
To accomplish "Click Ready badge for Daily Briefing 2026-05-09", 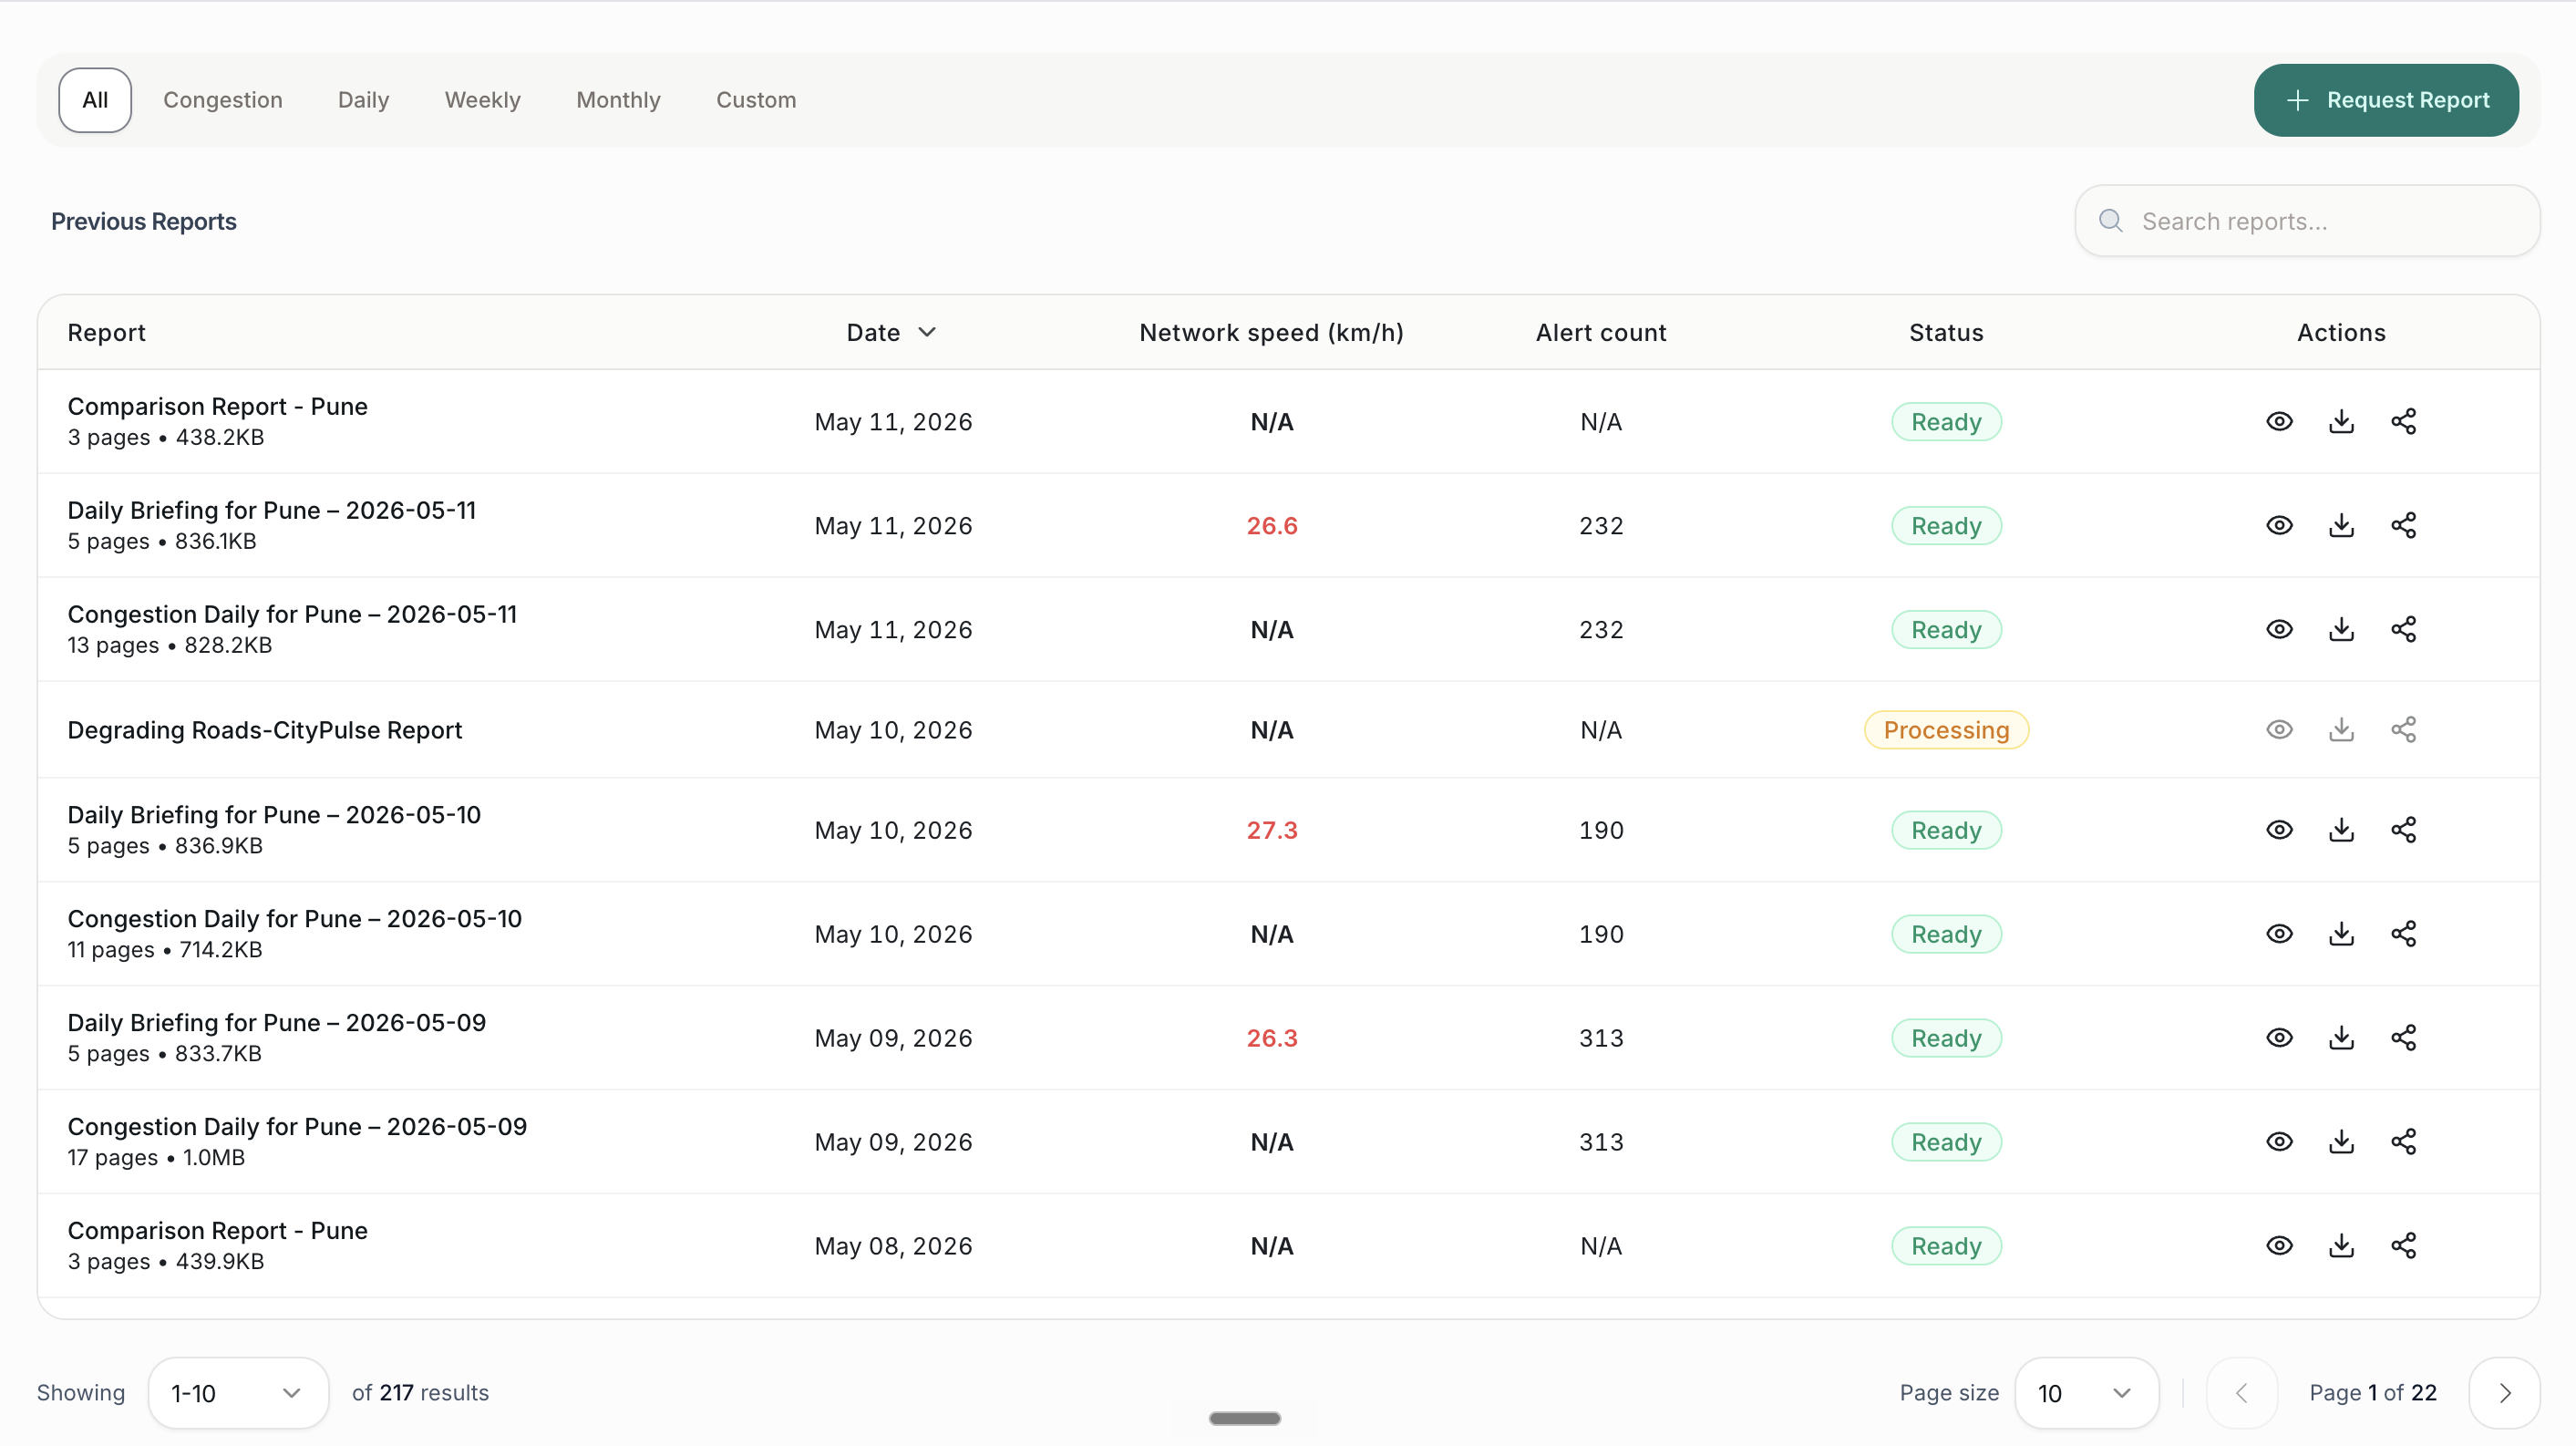I will click(x=1946, y=1037).
